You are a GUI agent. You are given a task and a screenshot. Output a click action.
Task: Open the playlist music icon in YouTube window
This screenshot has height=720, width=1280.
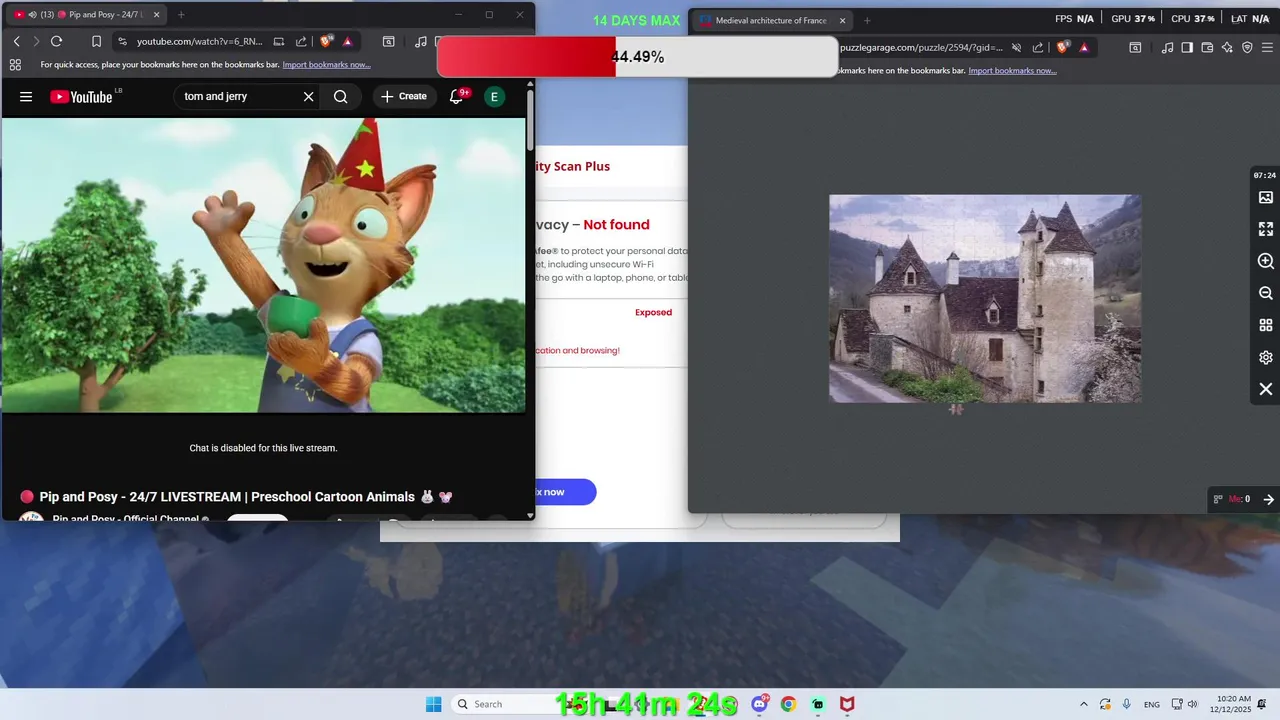point(421,41)
